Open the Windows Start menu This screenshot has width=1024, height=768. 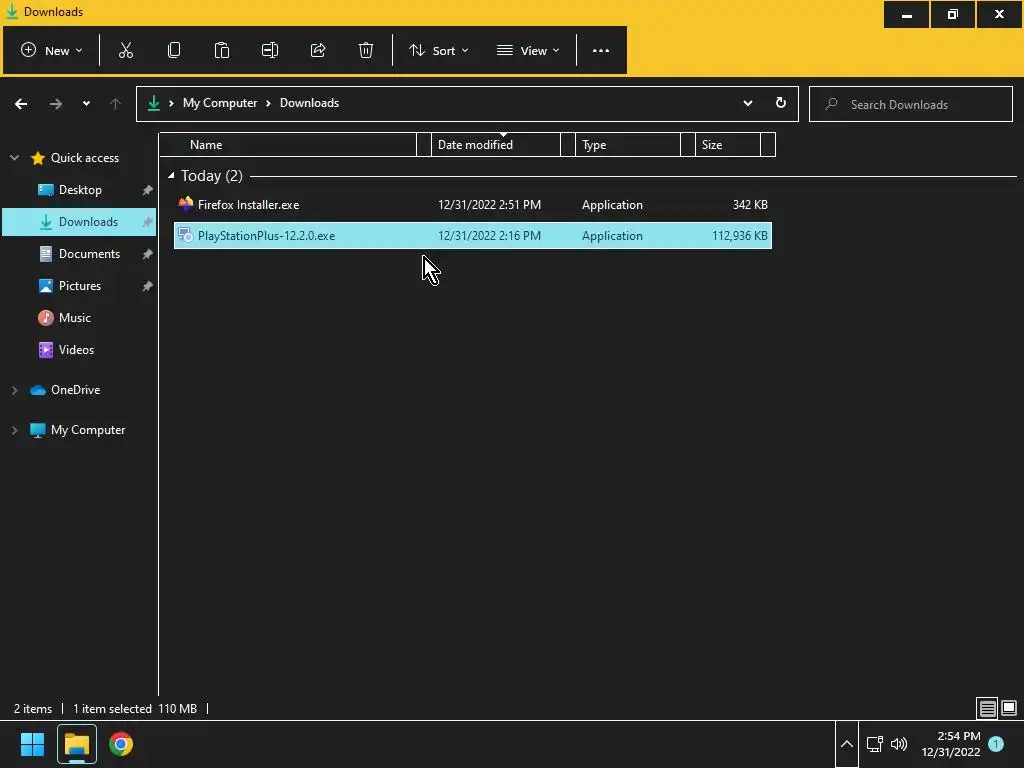point(32,744)
